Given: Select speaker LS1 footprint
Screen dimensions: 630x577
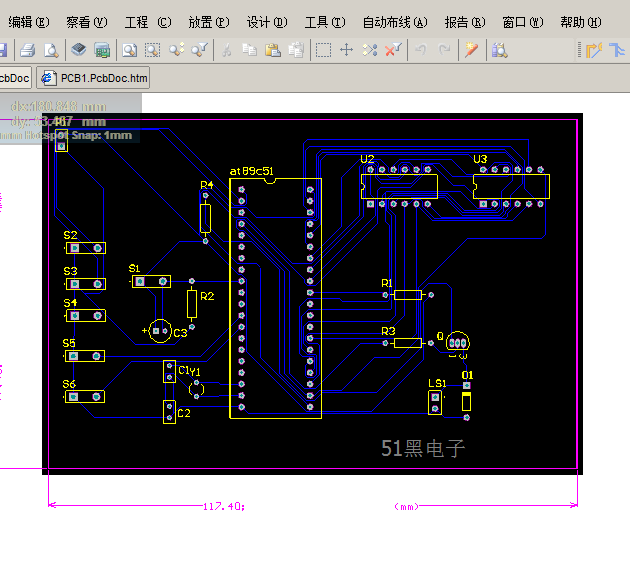Looking at the screenshot, I should coord(435,403).
